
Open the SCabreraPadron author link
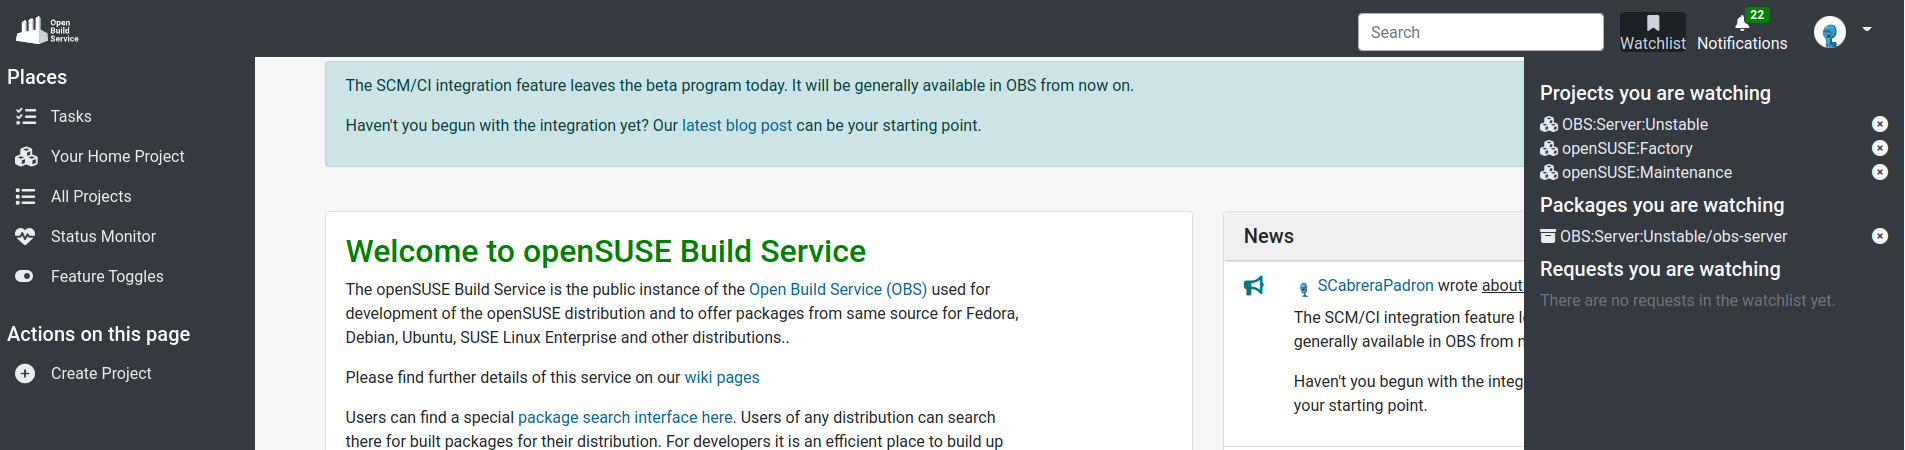tap(1375, 286)
